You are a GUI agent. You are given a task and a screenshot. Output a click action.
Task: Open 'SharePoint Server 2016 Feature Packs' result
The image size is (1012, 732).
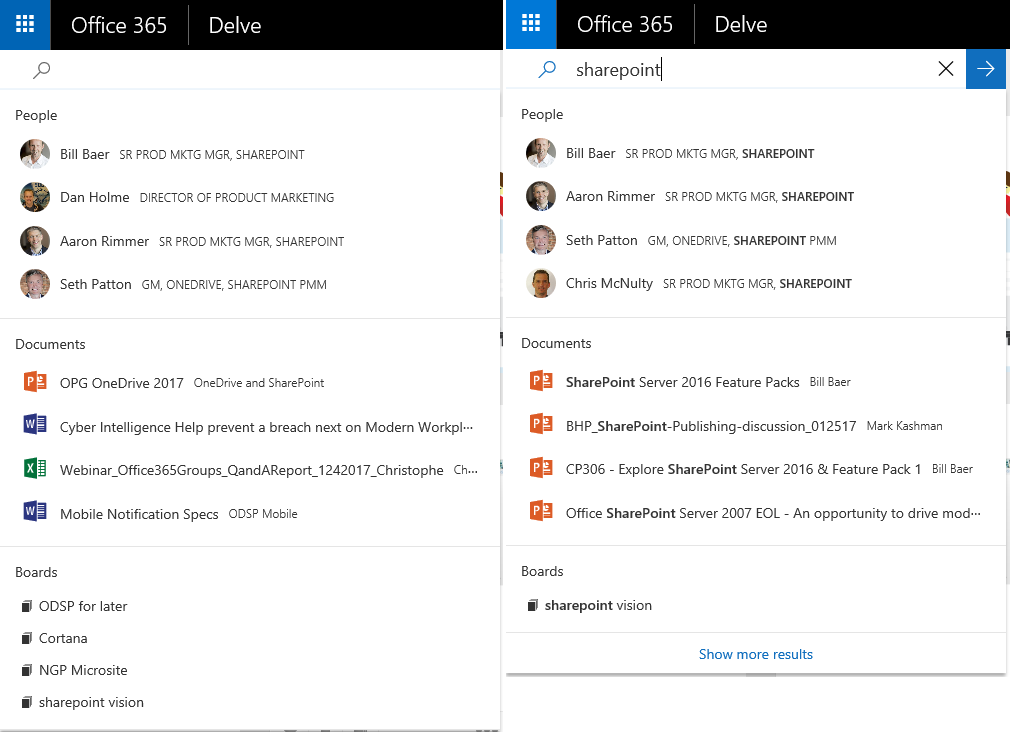point(683,382)
